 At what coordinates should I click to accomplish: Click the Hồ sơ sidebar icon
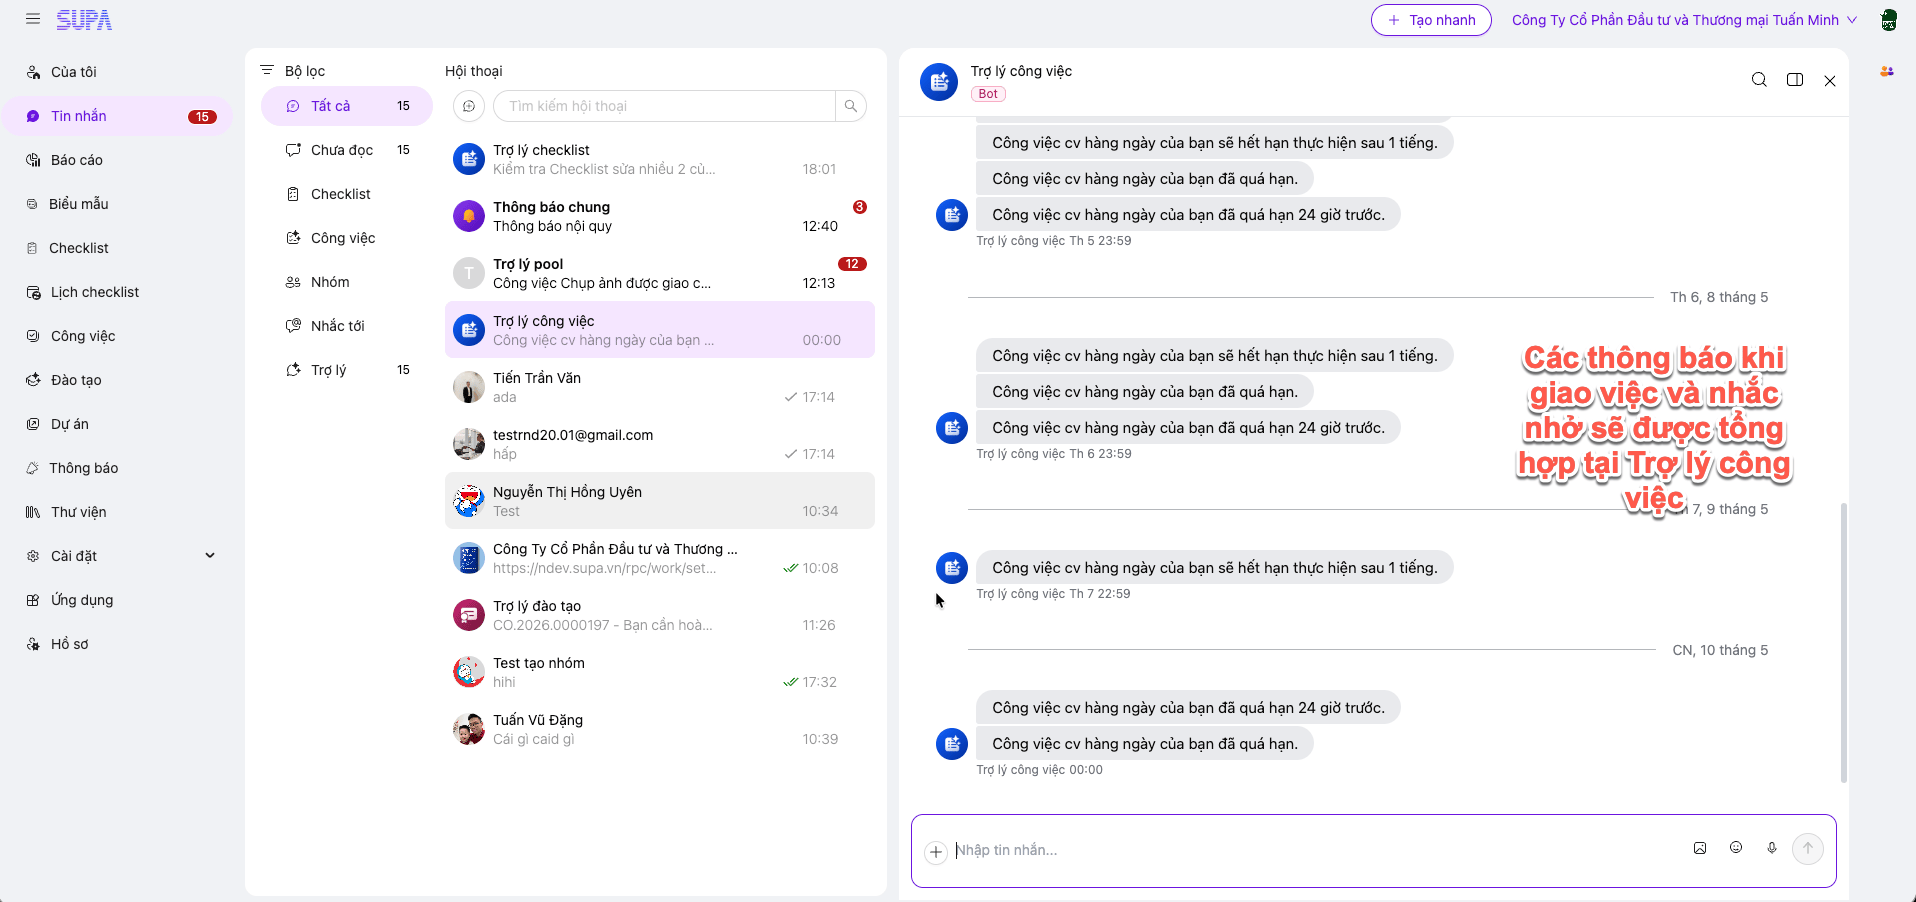(x=33, y=644)
